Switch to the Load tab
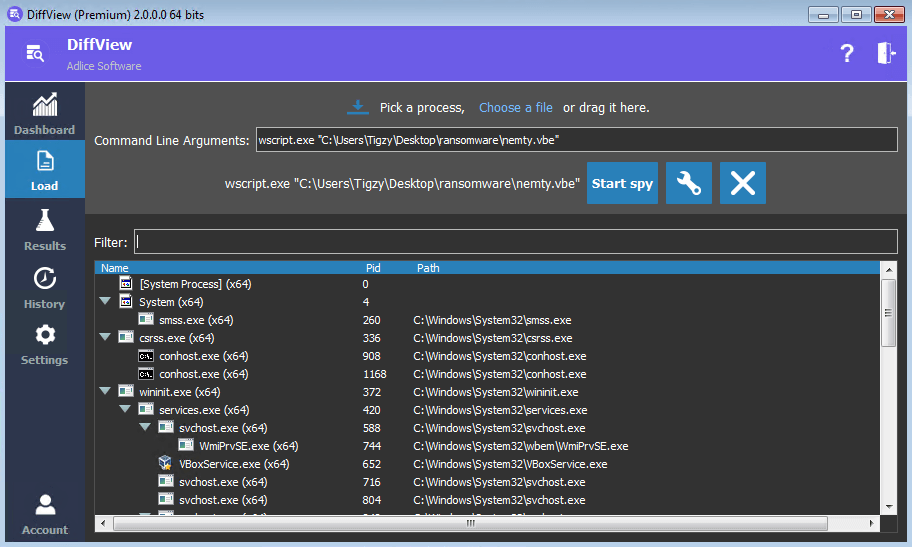912x547 pixels. (x=44, y=170)
